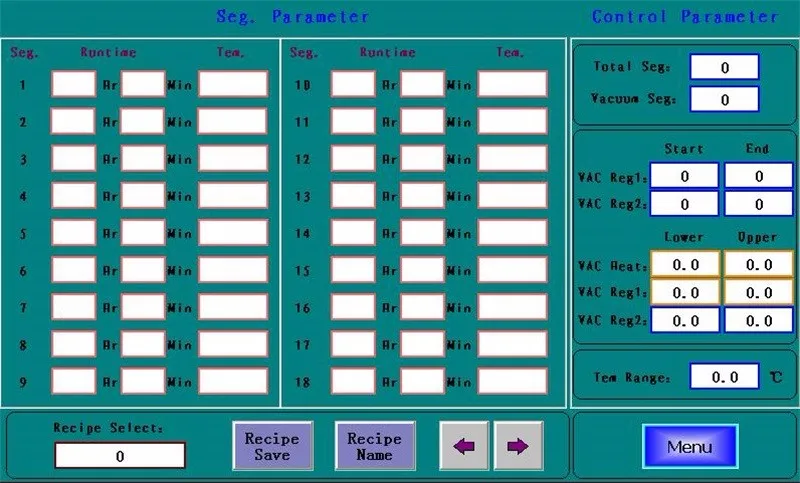Edit the VAC Heat Lower limit field

click(x=684, y=264)
